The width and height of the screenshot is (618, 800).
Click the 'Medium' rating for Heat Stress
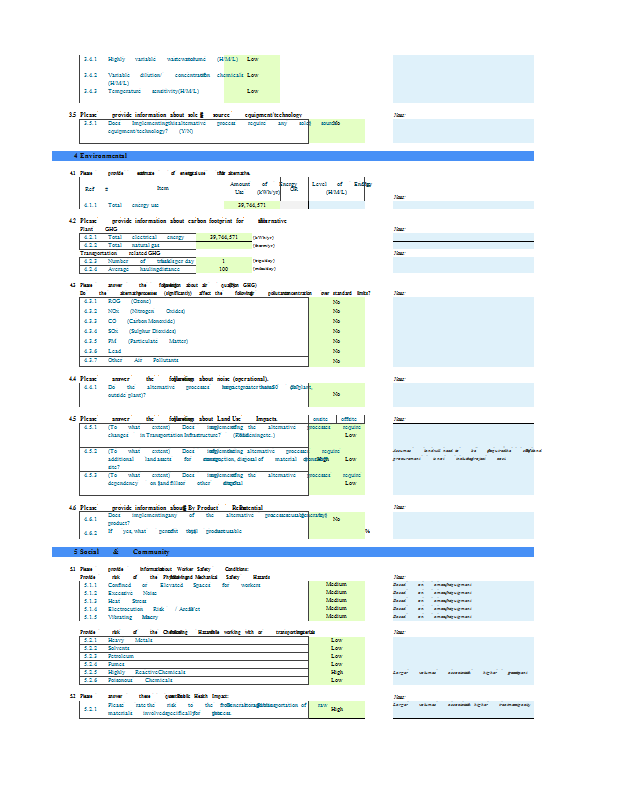pyautogui.click(x=337, y=601)
